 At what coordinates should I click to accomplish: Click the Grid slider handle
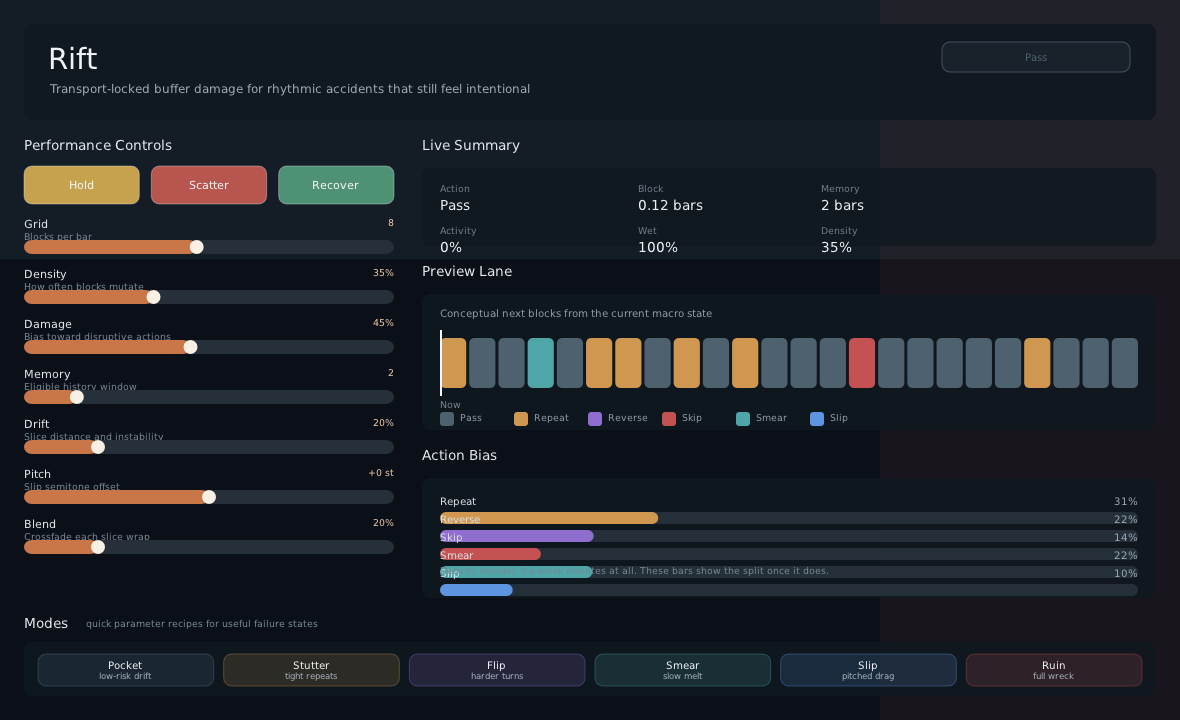click(x=196, y=247)
